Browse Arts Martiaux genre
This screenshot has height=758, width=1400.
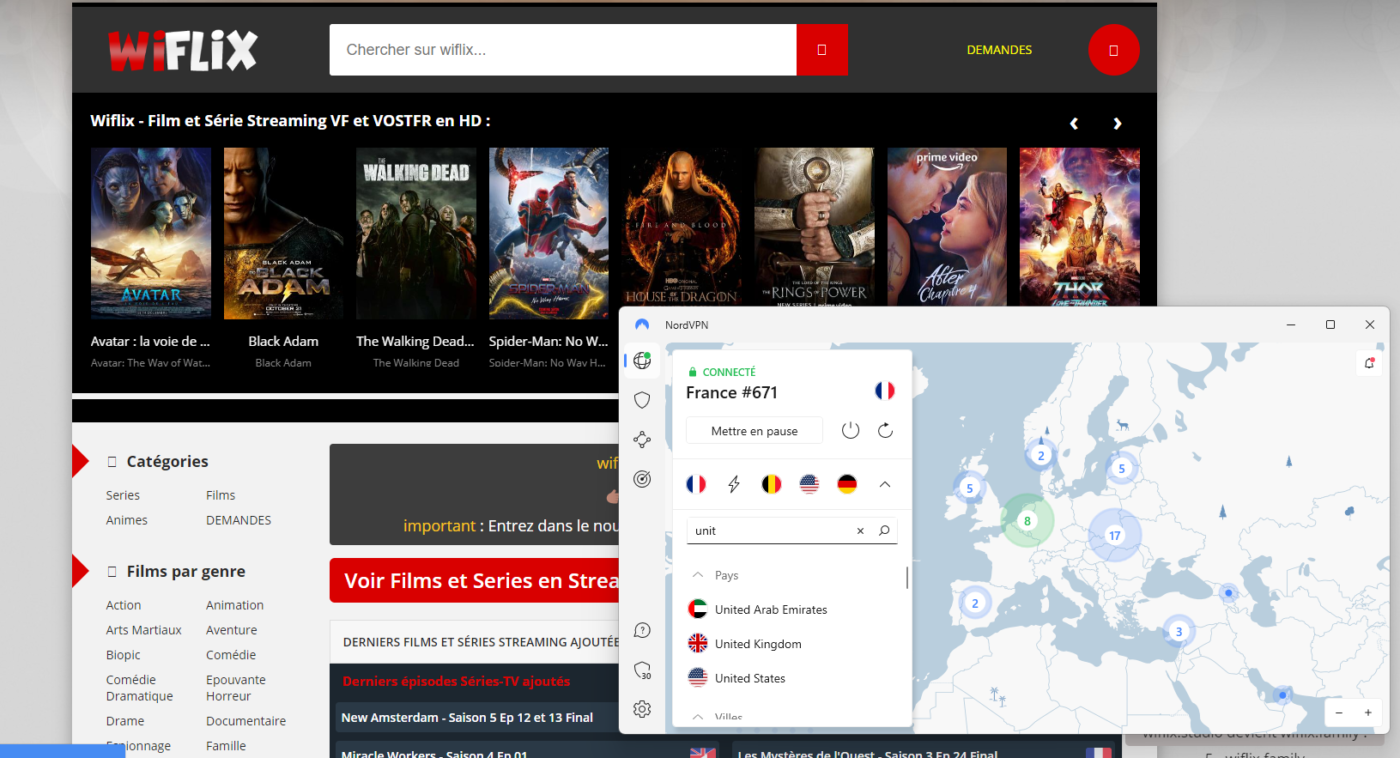(144, 630)
